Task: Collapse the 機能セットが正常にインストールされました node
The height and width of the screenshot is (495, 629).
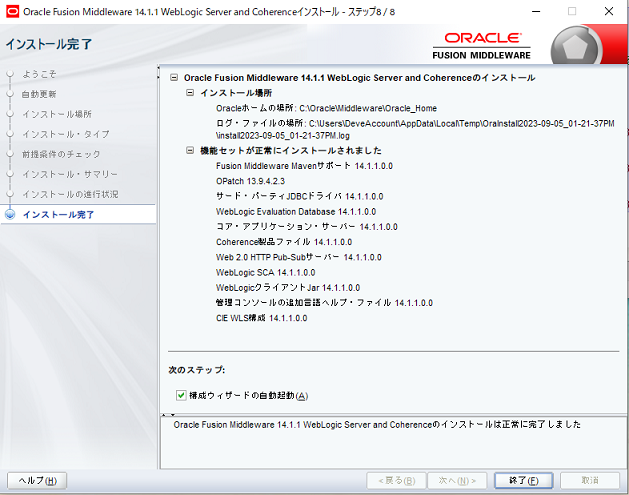Action: click(x=190, y=150)
